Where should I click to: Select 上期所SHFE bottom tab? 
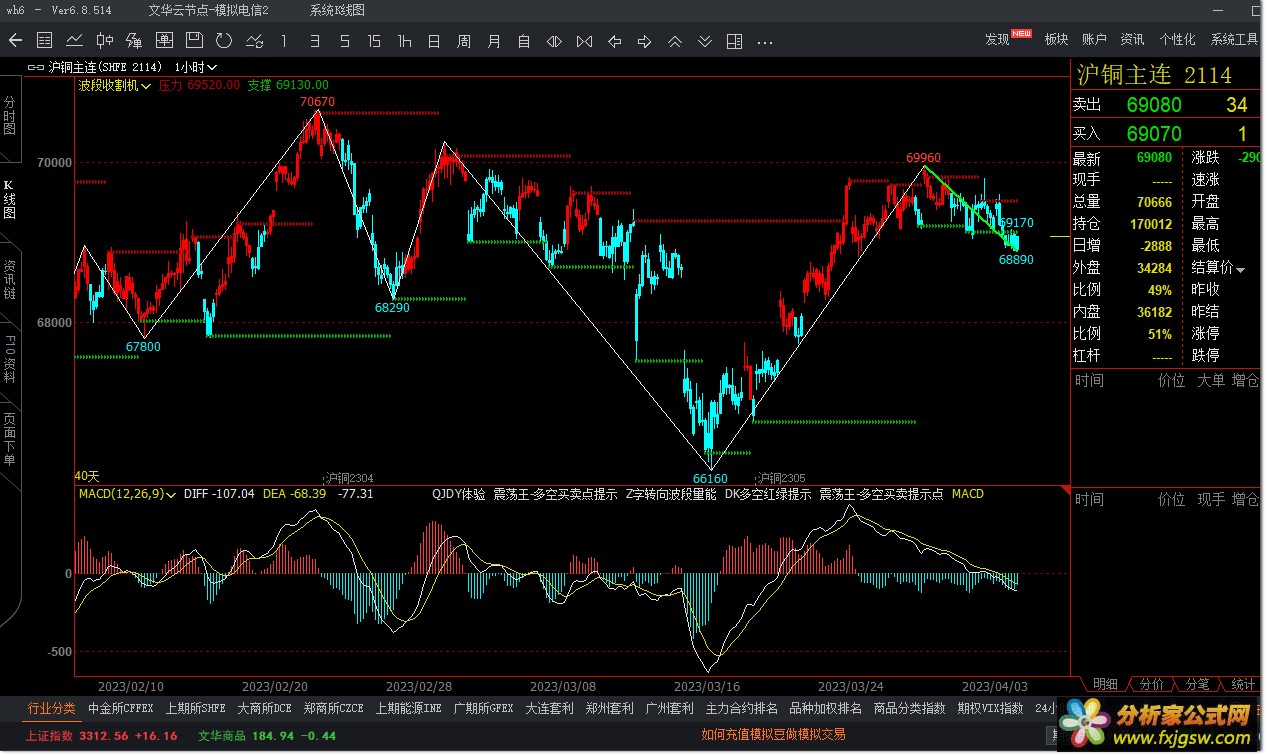pos(195,708)
